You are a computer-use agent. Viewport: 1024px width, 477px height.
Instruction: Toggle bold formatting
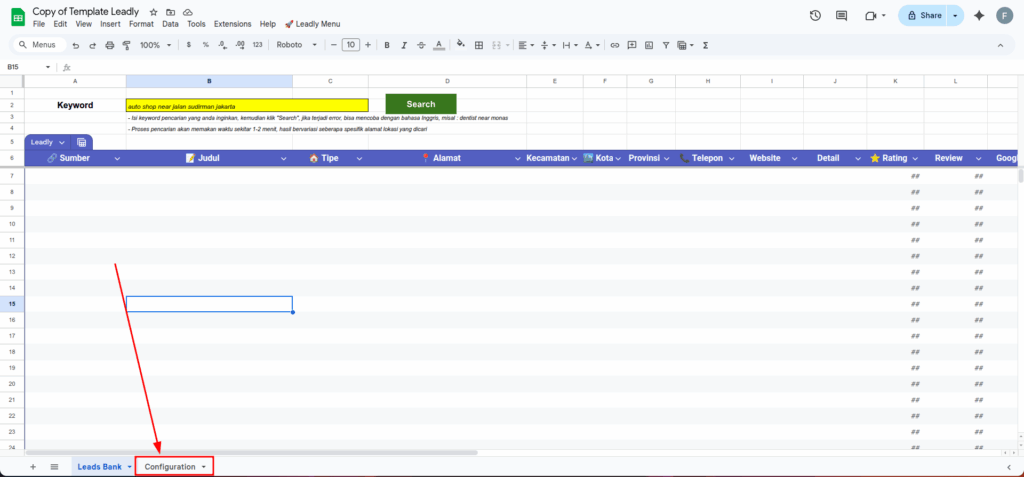386,45
